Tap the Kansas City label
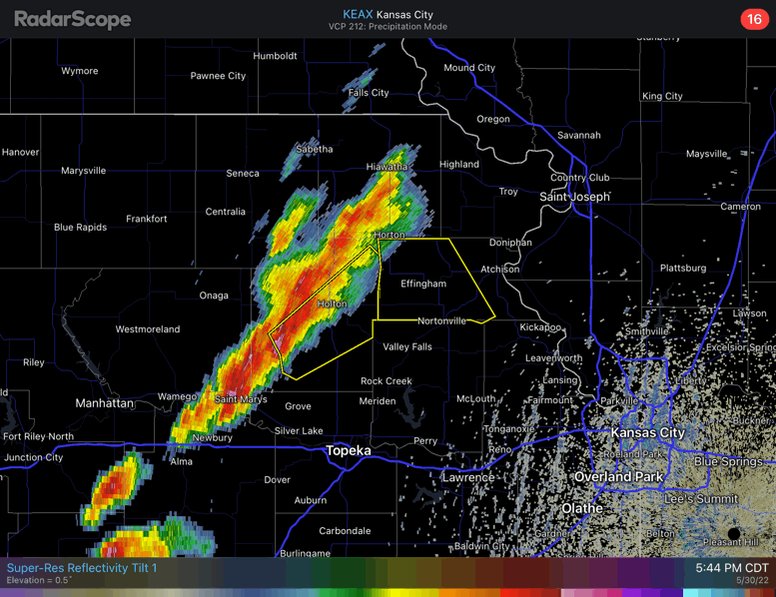The height and width of the screenshot is (597, 776). tap(647, 432)
